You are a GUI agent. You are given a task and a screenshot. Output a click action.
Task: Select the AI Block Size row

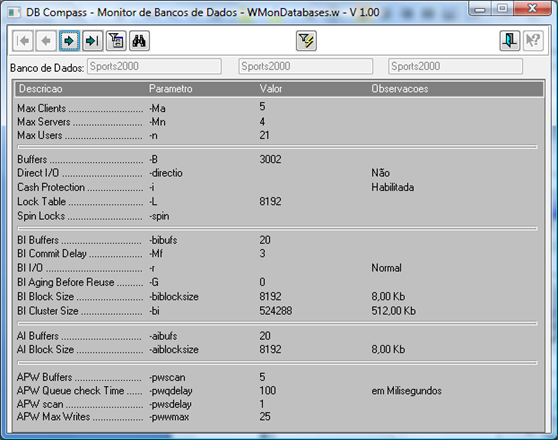[x=278, y=349]
